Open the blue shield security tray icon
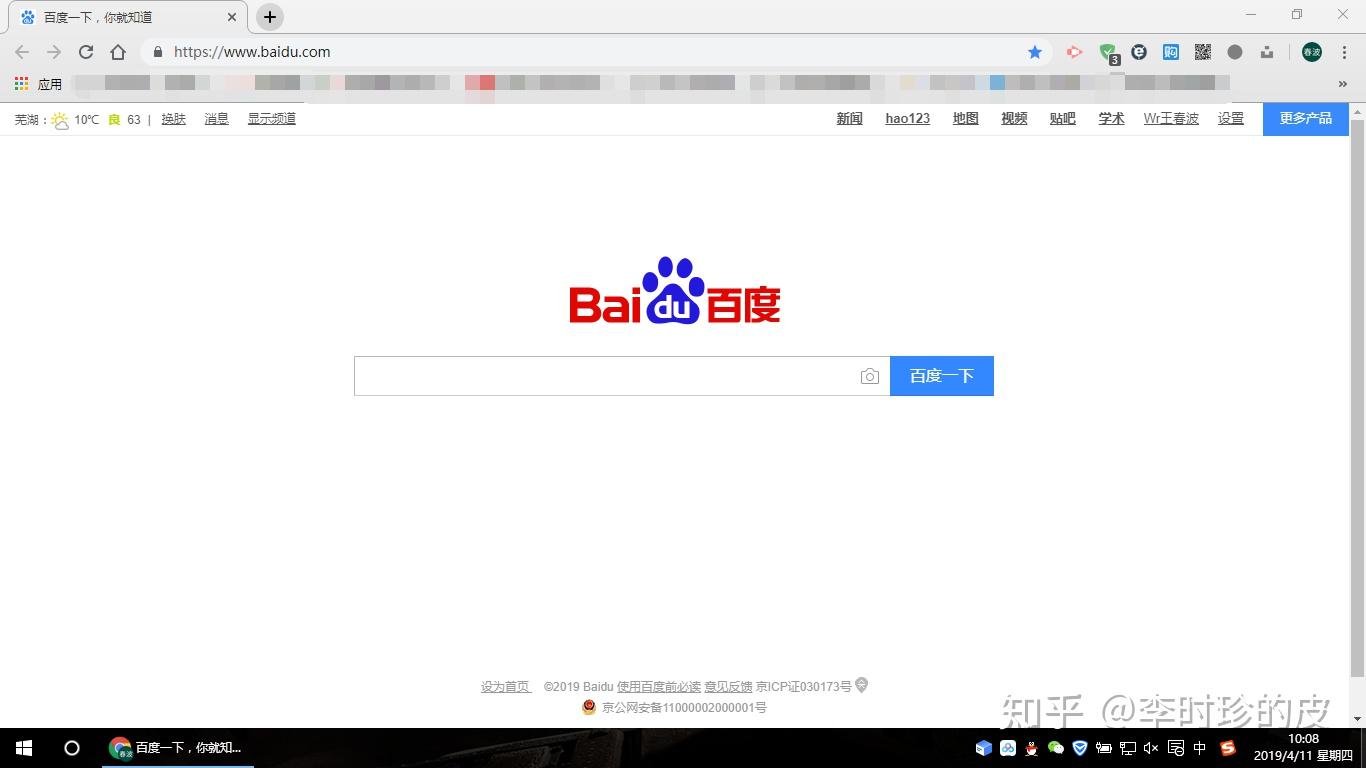1366x768 pixels. 1080,748
